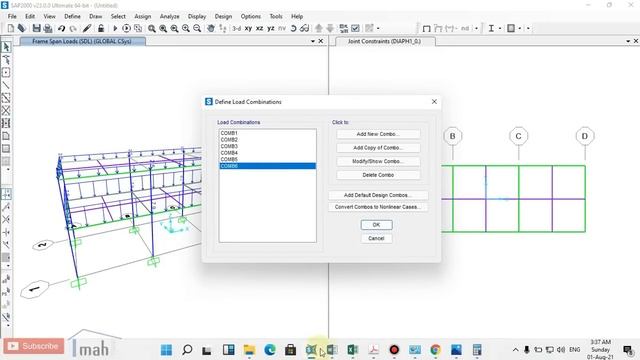Click the Save floppy disk icon
640x360 pixels.
37,28
